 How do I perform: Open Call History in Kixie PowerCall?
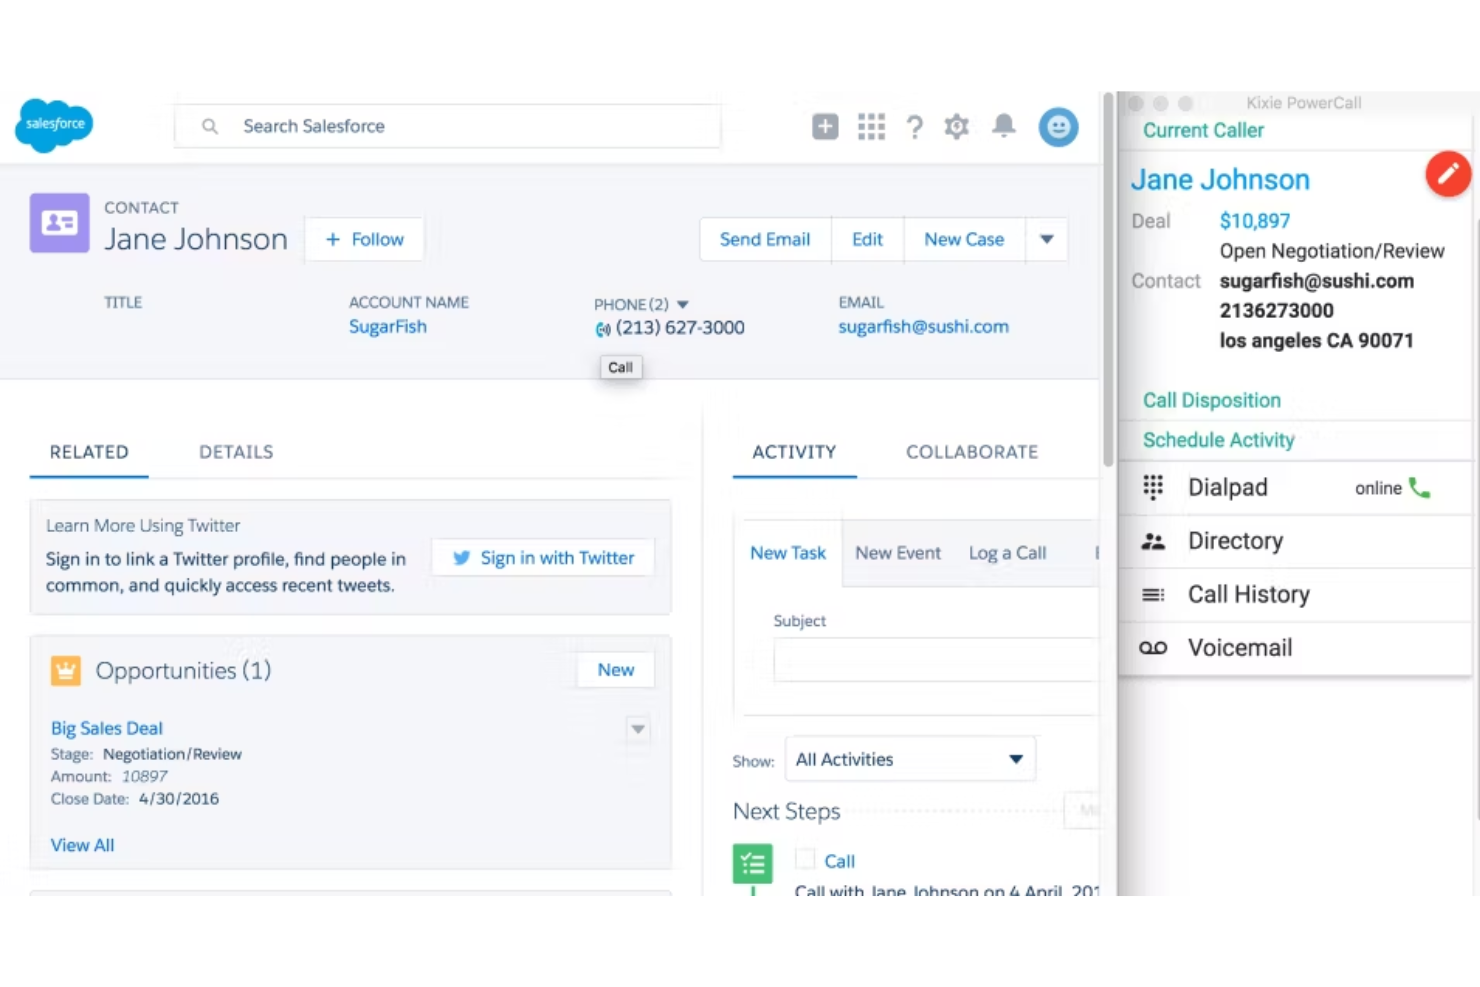(x=1295, y=595)
